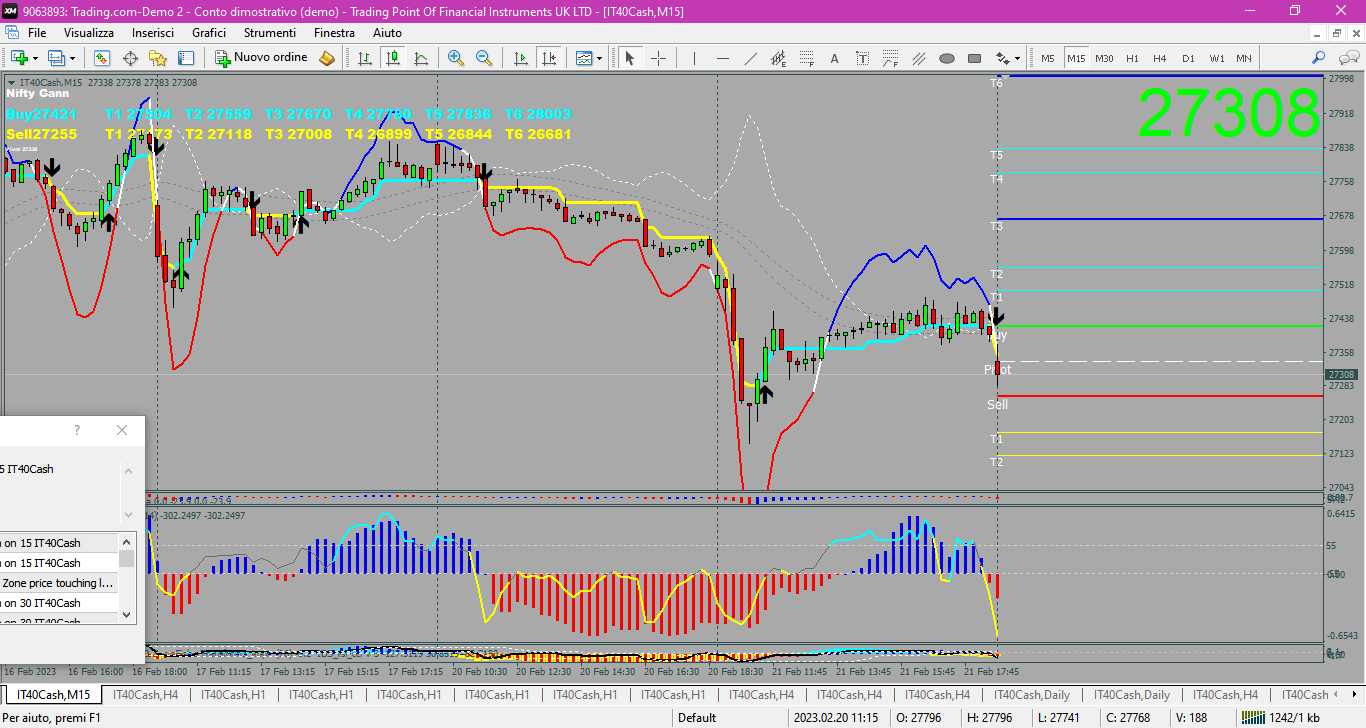Screen dimensions: 1366x728
Task: Select the W1 timeframe
Action: pos(1217,58)
